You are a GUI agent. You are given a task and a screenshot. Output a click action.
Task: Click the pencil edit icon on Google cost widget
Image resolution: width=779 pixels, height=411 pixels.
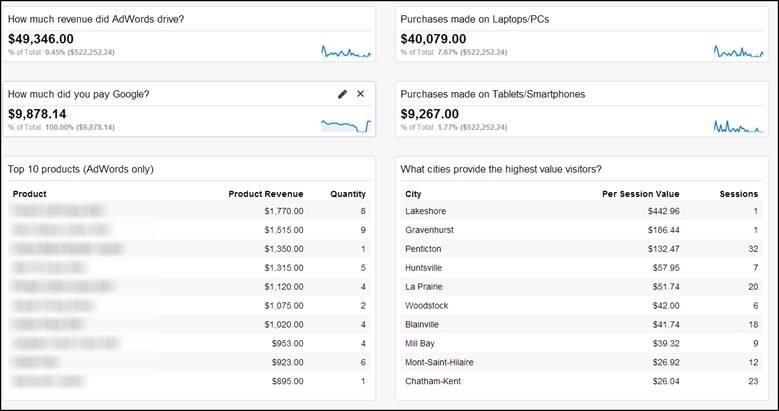[342, 94]
